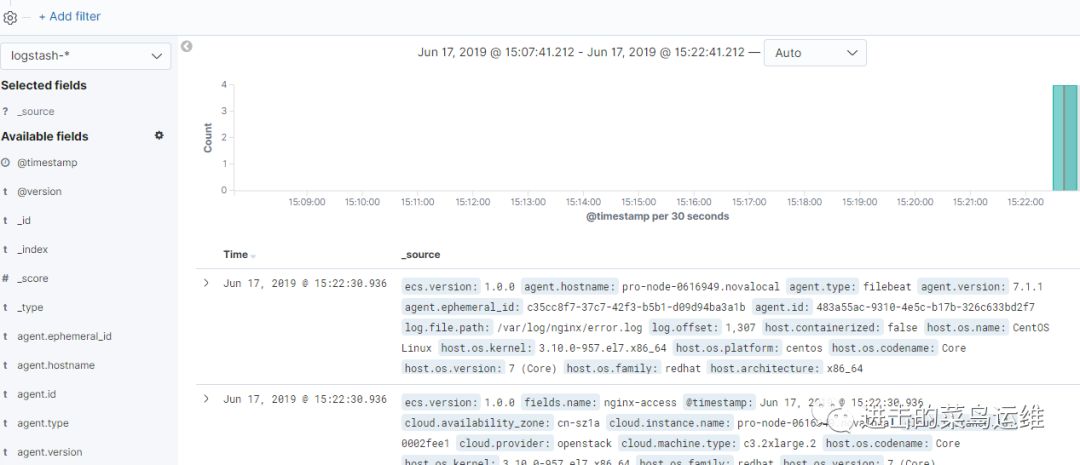This screenshot has height=465, width=1080.
Task: Select the @timestamp field
Action: 47,163
